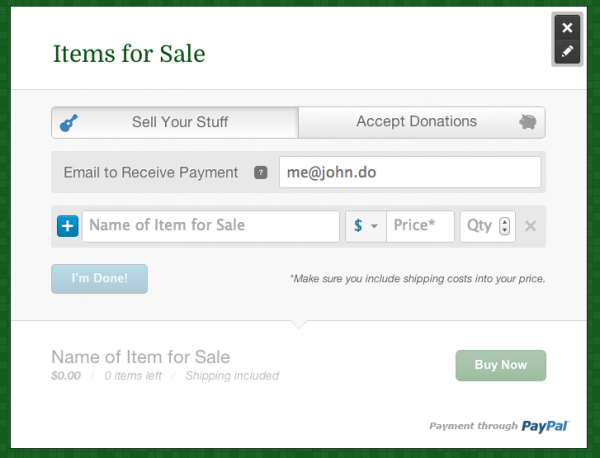Open the email payment help tooltip icon
Image resolution: width=600 pixels, height=458 pixels.
point(261,173)
